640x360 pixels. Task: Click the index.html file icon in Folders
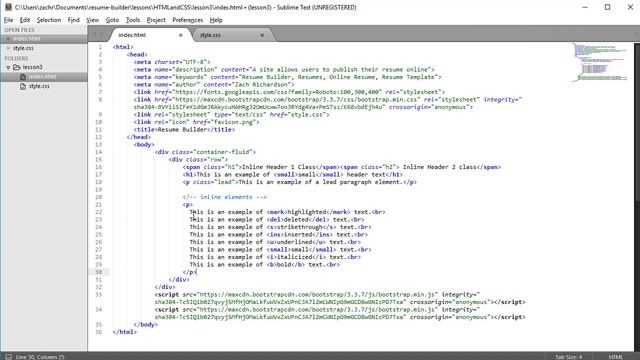click(23, 77)
